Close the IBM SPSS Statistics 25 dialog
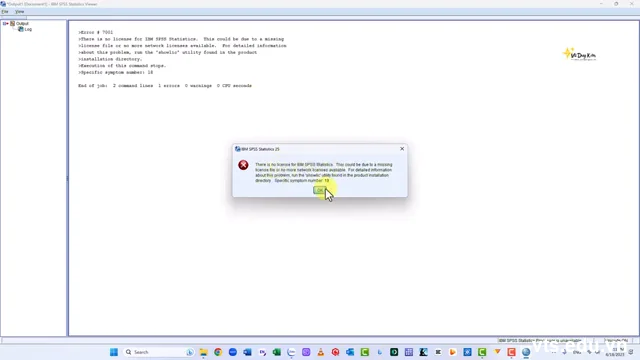 pos(402,149)
